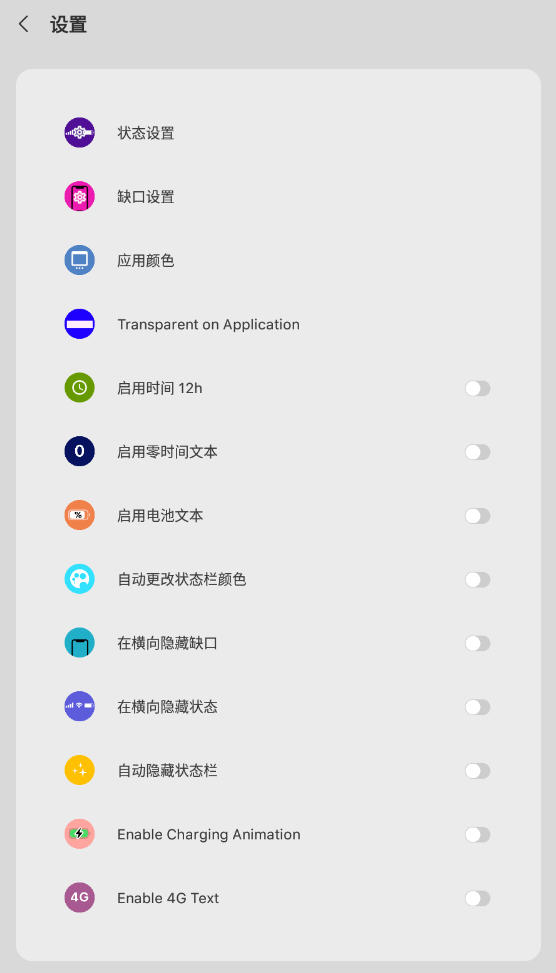Click the Transparent on Application bar icon
This screenshot has height=973, width=556.
click(x=79, y=324)
